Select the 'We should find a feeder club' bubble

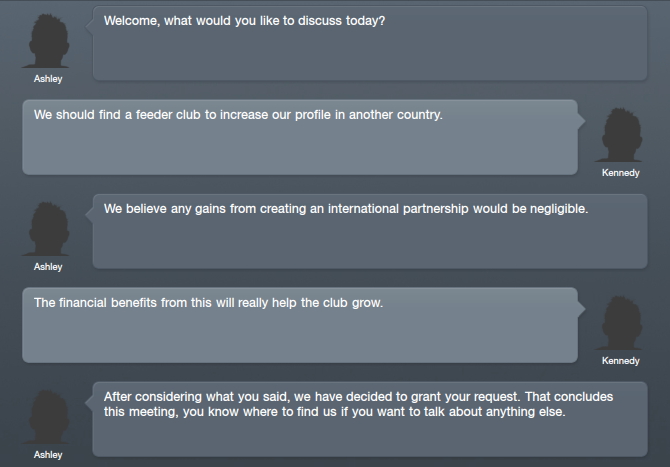point(300,137)
